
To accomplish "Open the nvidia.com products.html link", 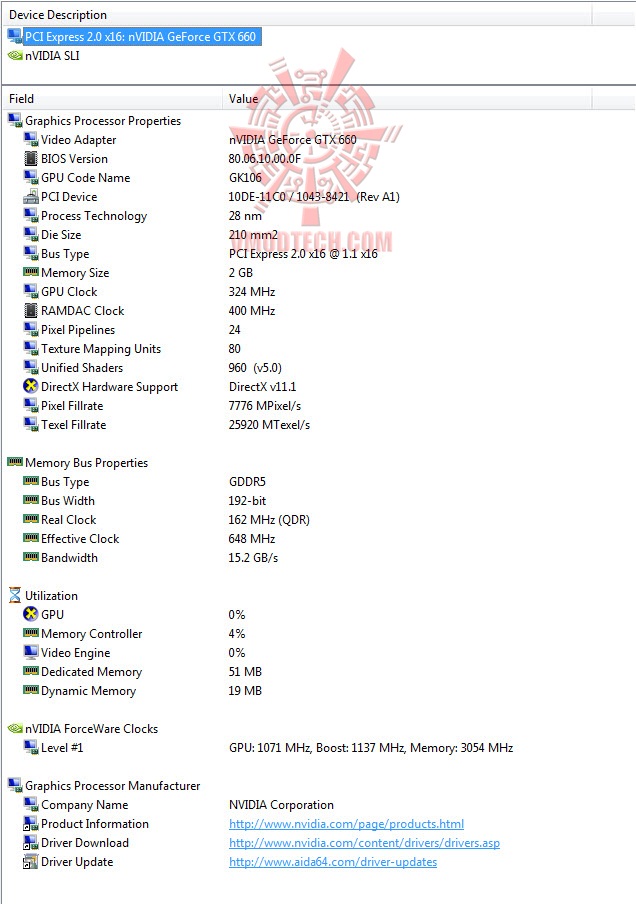I will click(x=347, y=824).
